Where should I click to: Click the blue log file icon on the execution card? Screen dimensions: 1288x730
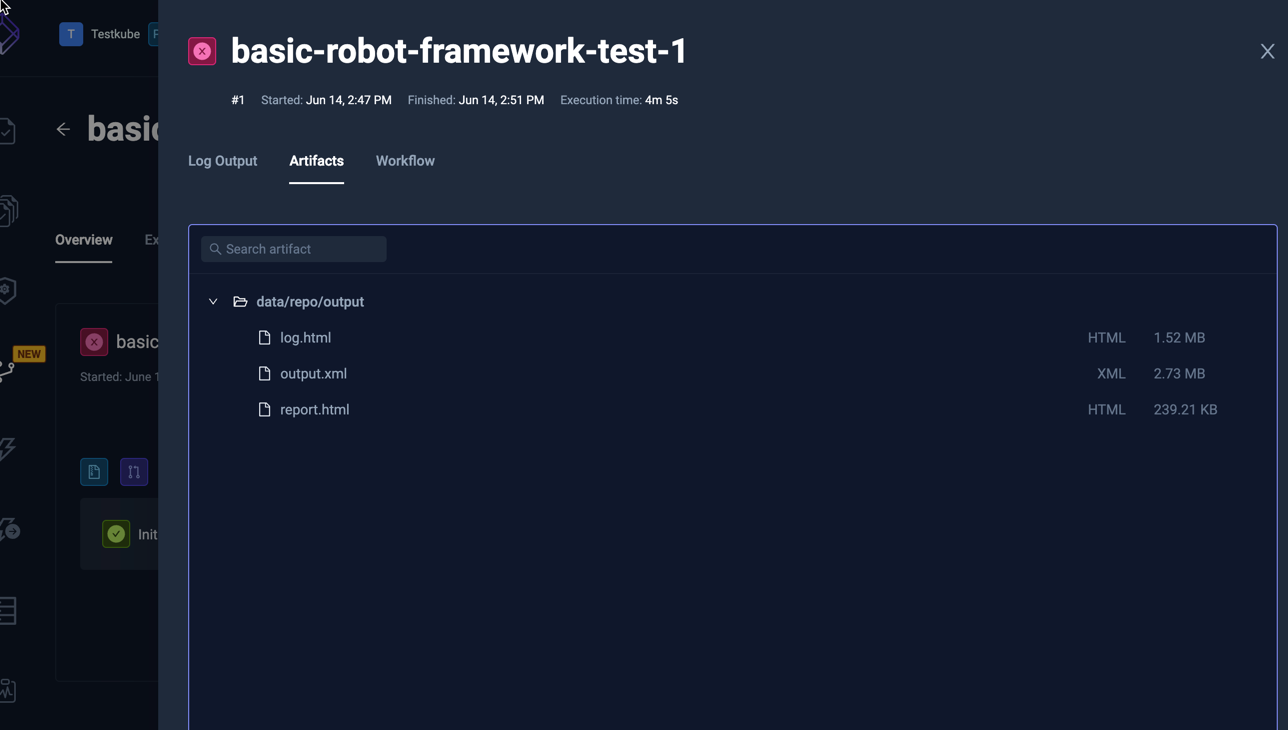coord(94,471)
